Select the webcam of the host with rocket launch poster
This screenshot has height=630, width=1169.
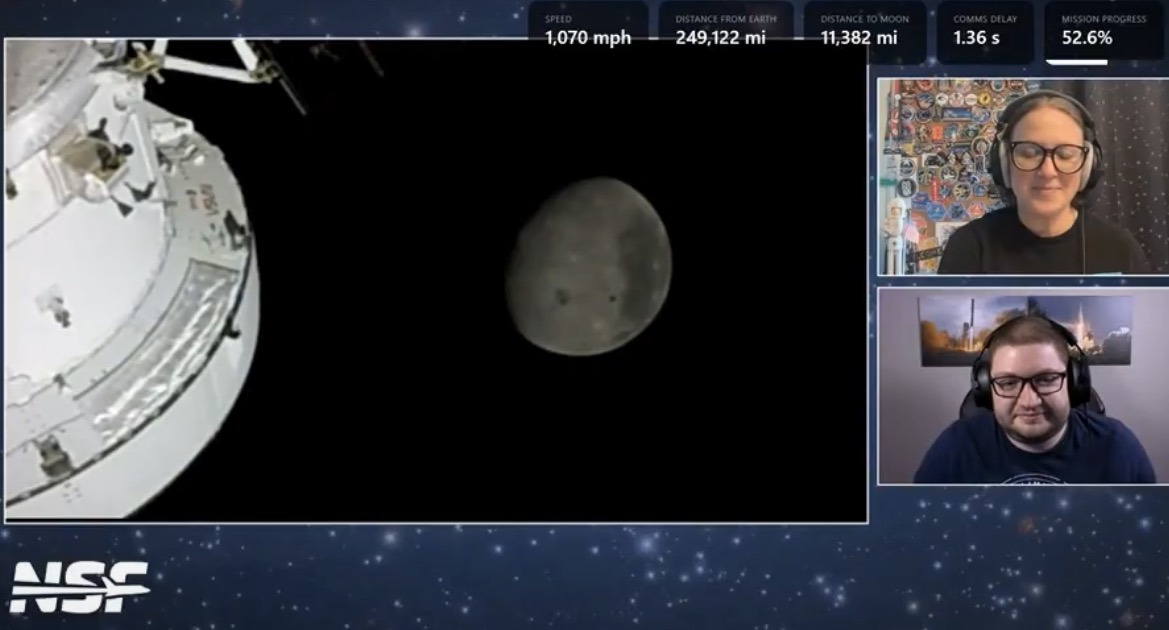[1023, 386]
